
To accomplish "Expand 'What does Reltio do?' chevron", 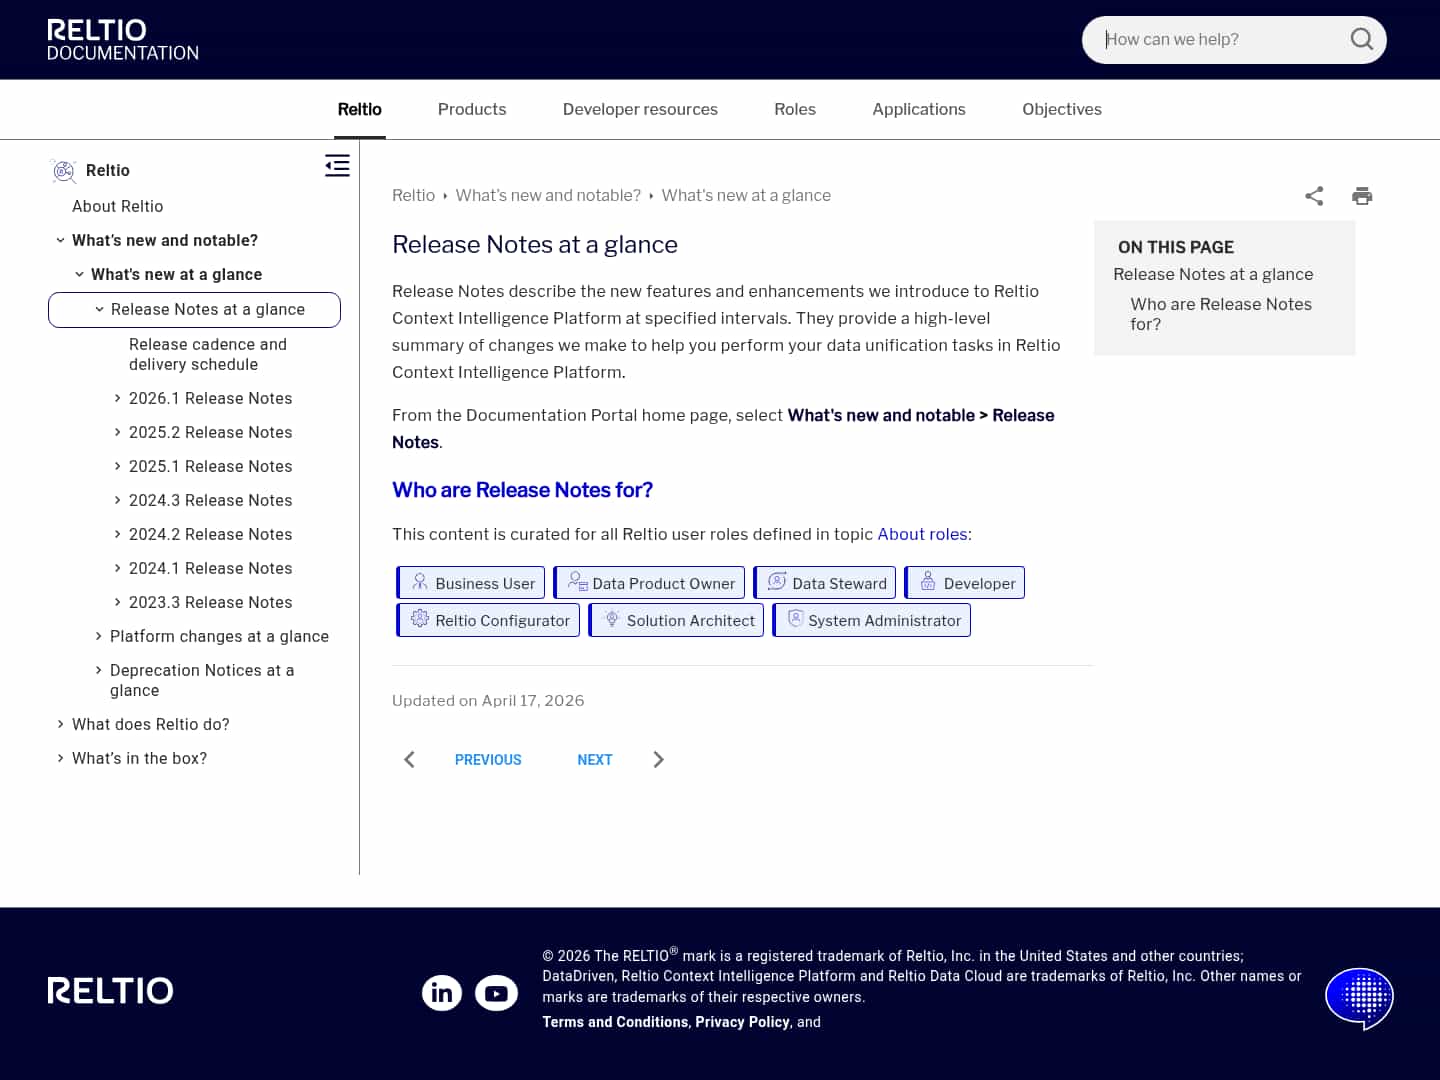I will [60, 724].
